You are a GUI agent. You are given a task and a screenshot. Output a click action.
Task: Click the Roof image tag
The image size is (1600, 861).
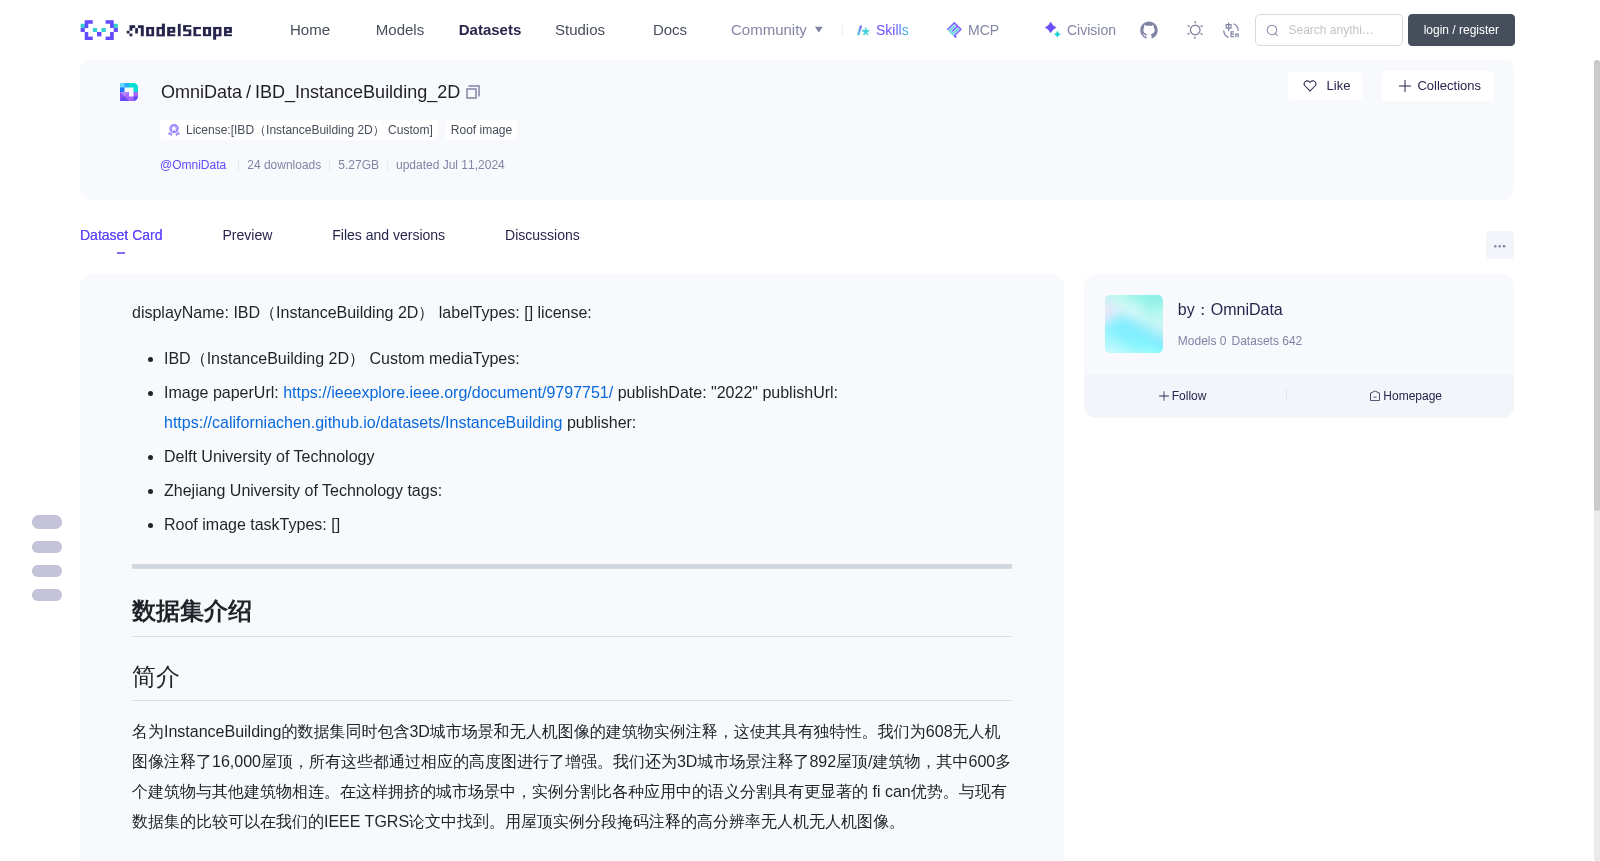coord(481,130)
